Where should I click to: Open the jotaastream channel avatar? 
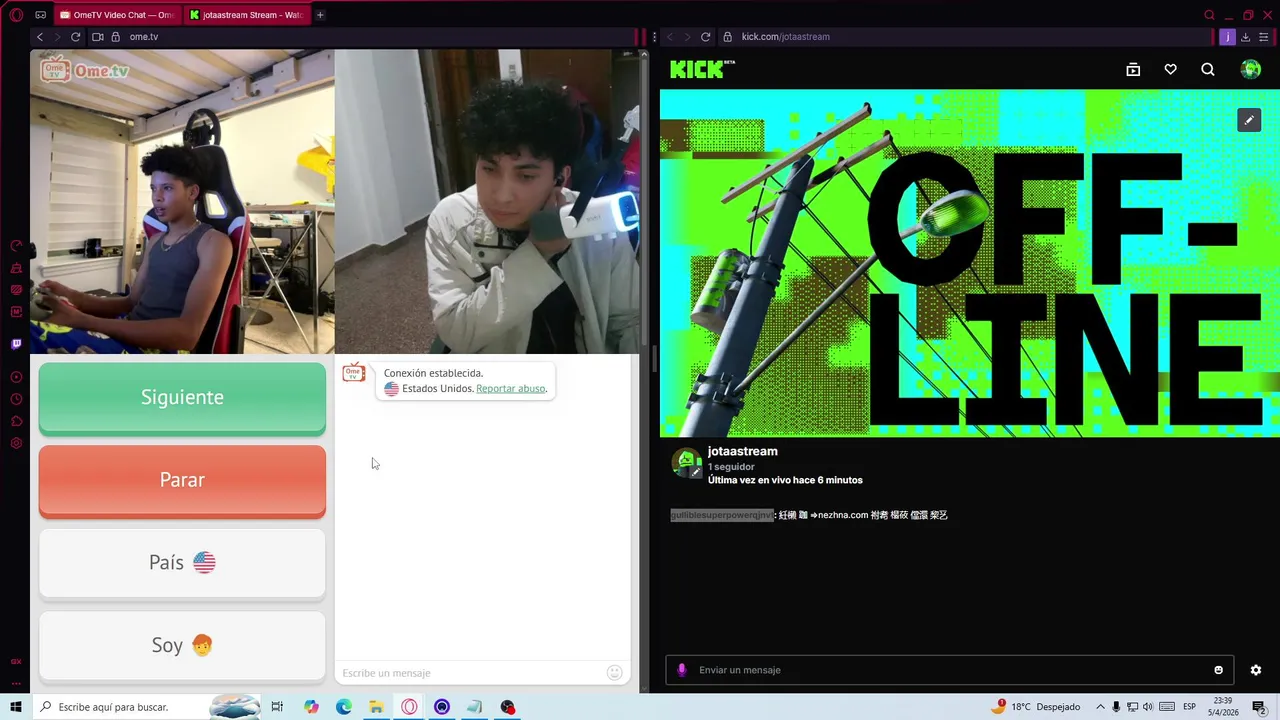coord(686,462)
